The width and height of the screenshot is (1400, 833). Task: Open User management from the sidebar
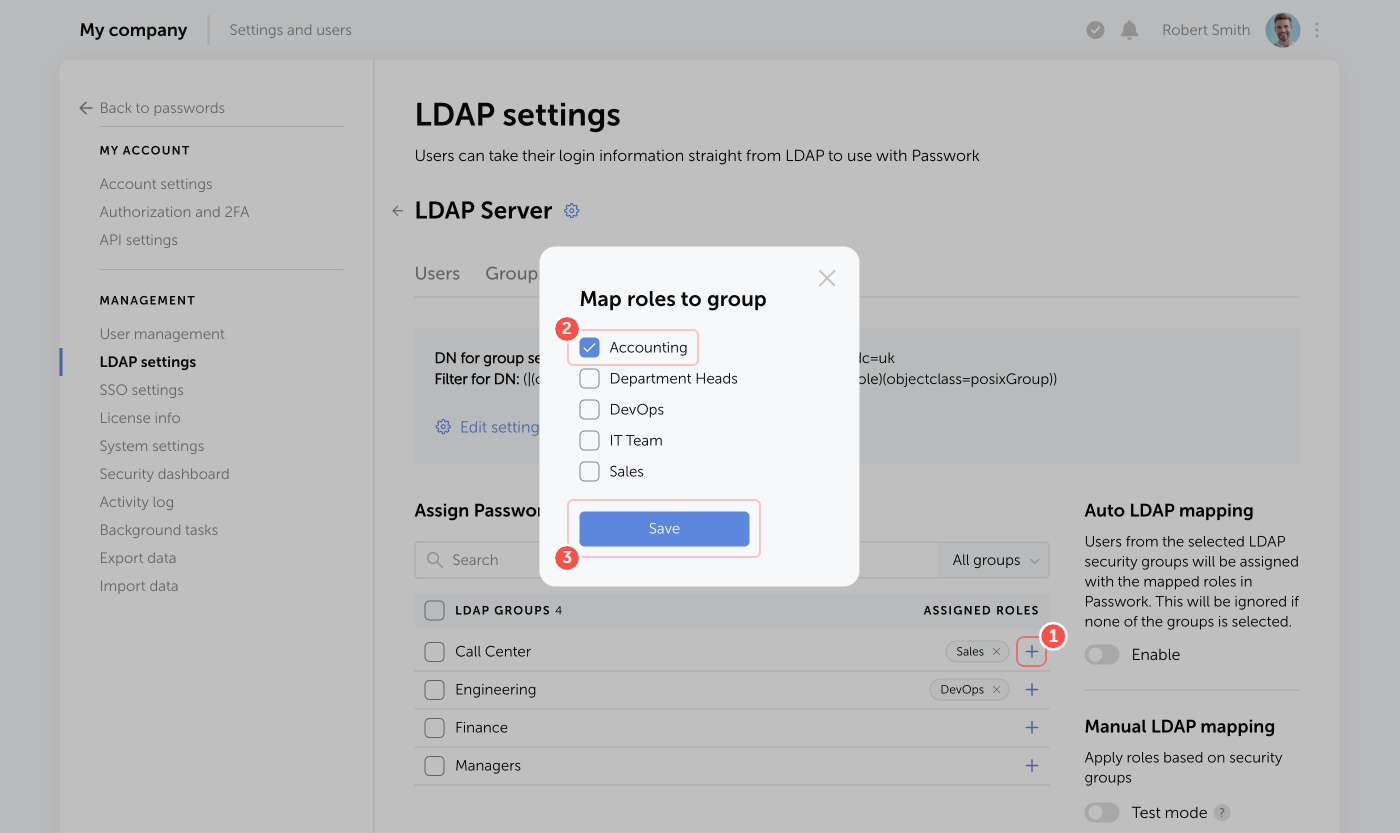(x=162, y=333)
